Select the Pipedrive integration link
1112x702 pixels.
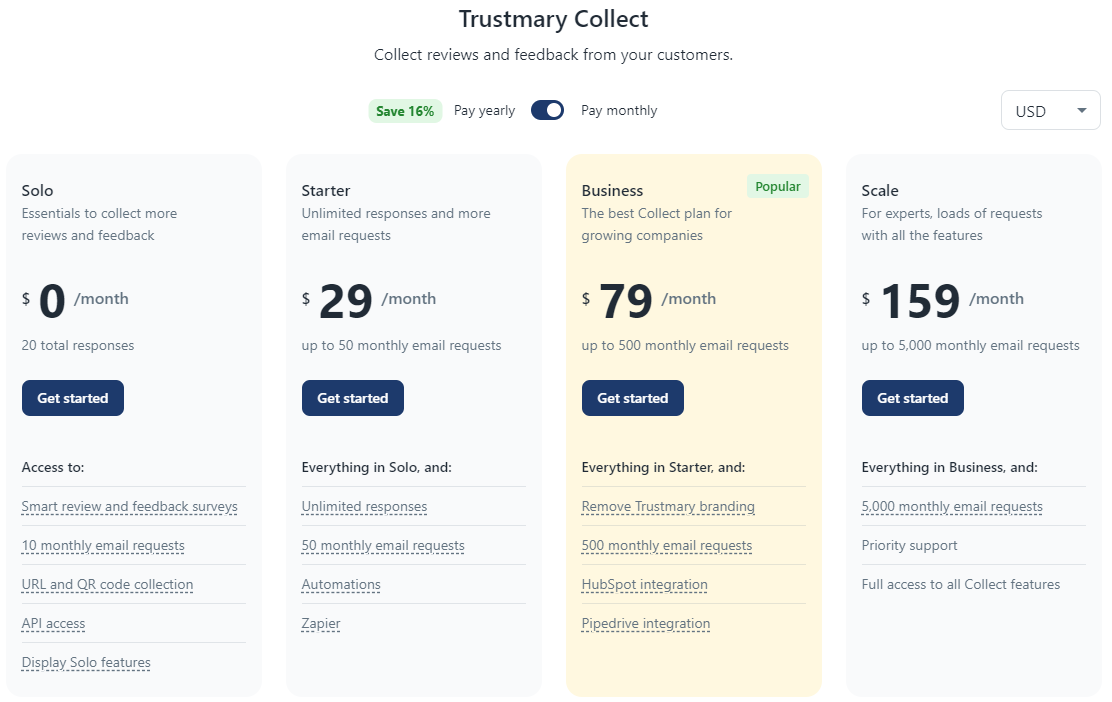[646, 624]
